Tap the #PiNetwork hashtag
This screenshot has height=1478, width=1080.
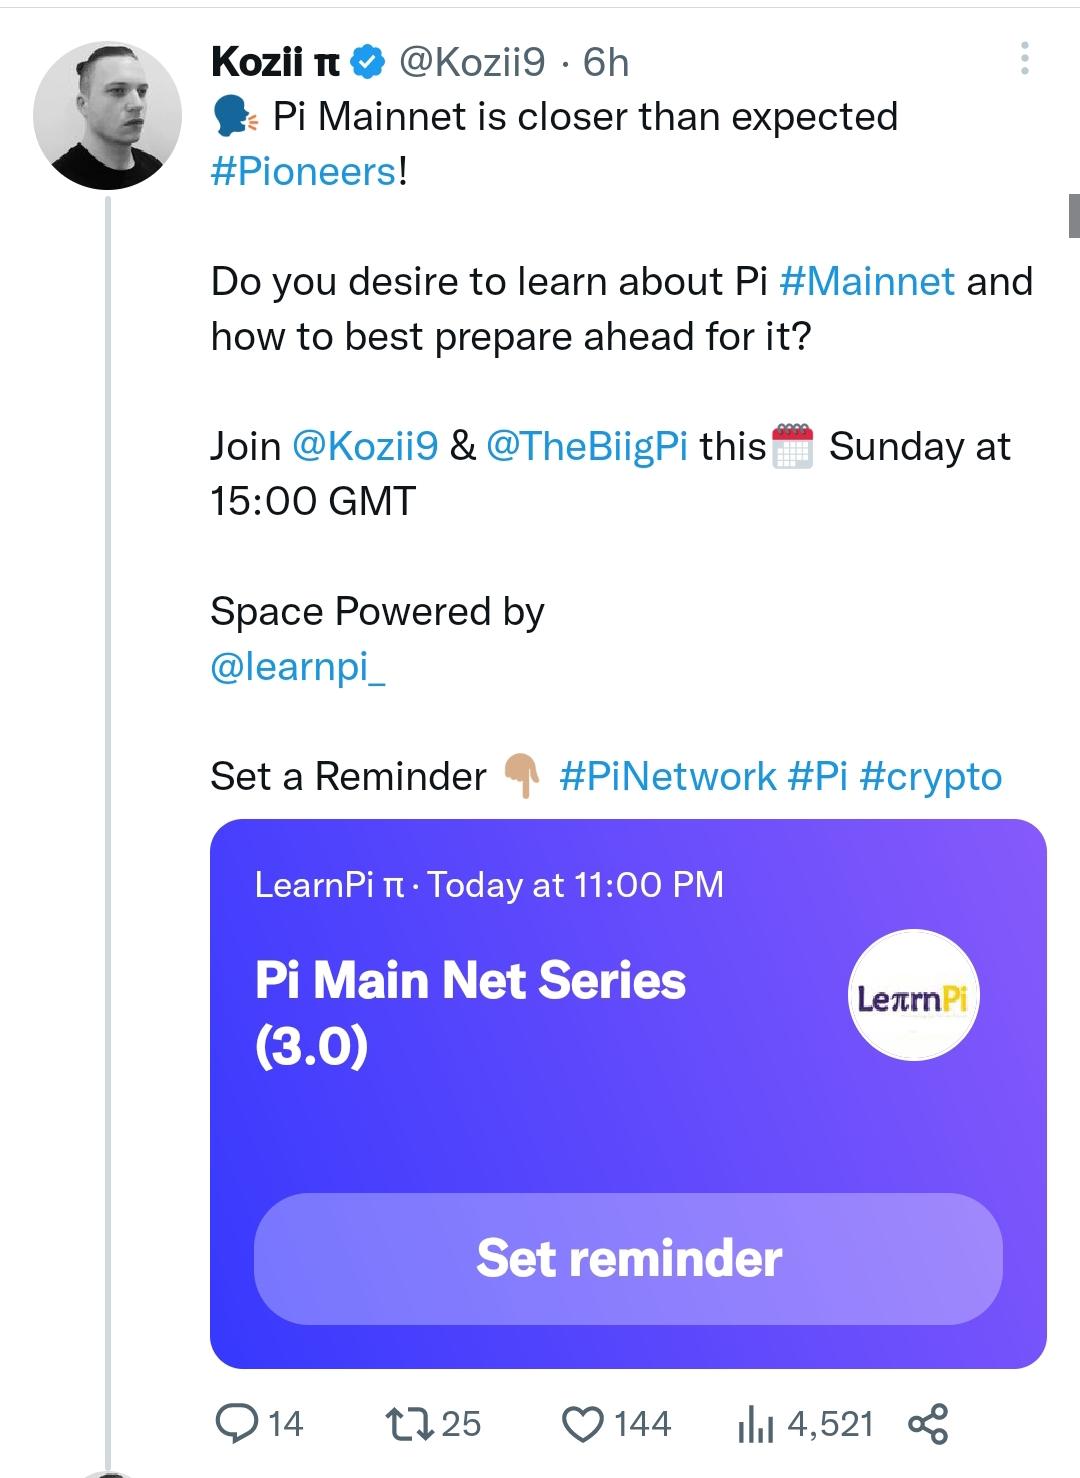[x=667, y=776]
